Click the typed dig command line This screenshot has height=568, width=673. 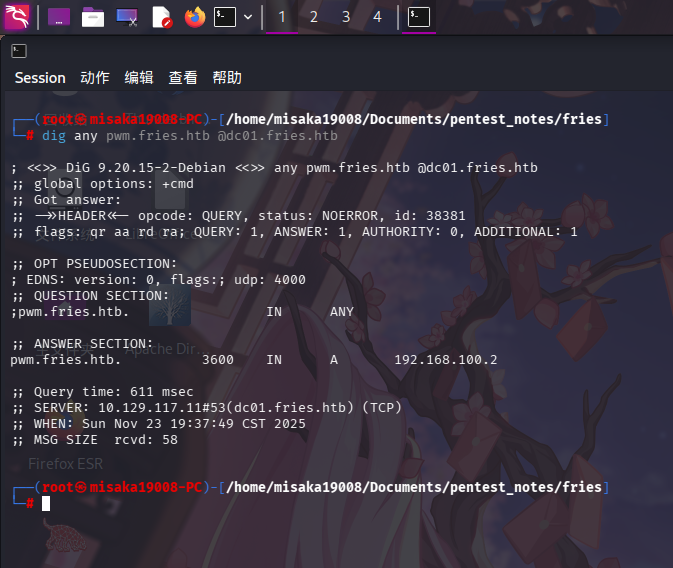click(190, 136)
